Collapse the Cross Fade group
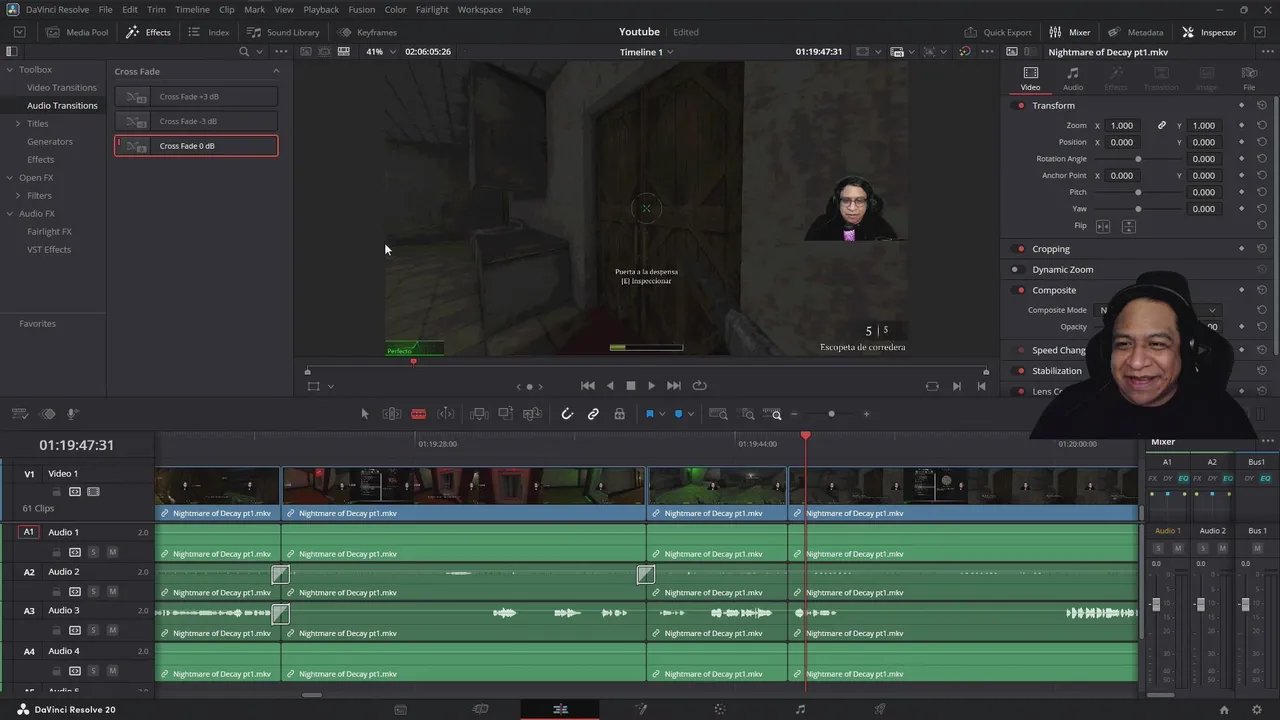The width and height of the screenshot is (1280, 720). [276, 71]
